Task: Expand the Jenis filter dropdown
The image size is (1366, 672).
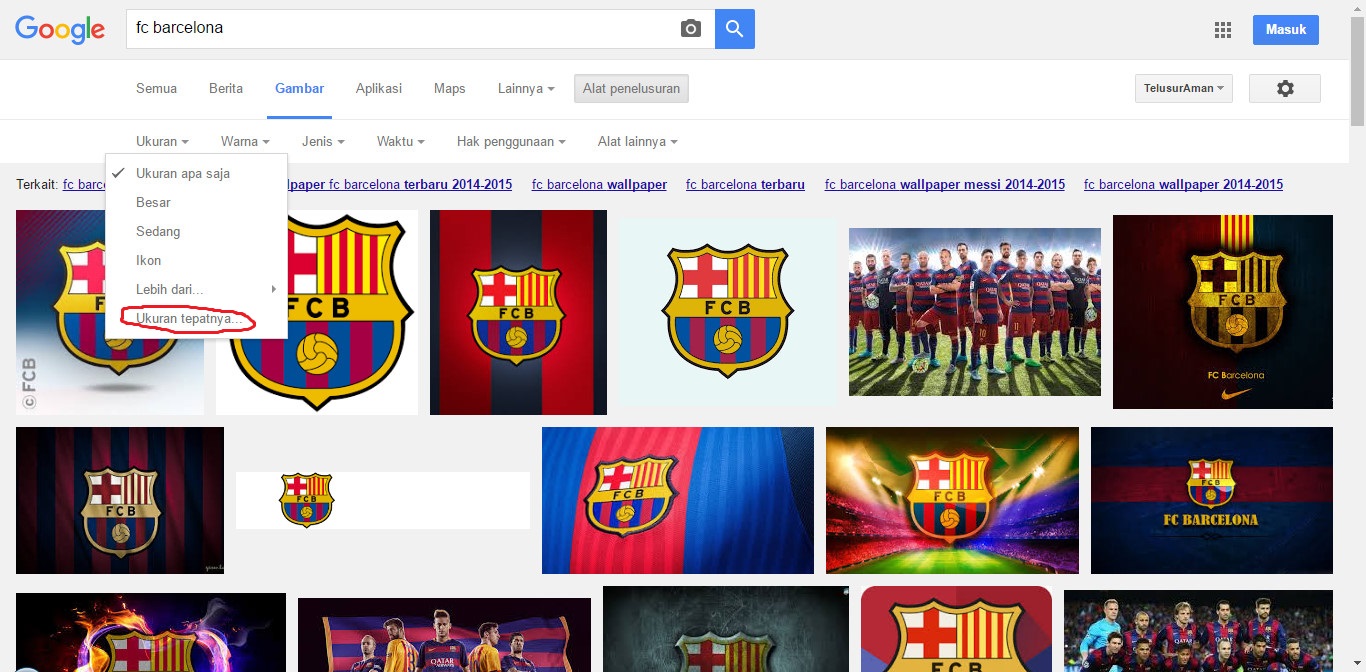Action: [323, 142]
